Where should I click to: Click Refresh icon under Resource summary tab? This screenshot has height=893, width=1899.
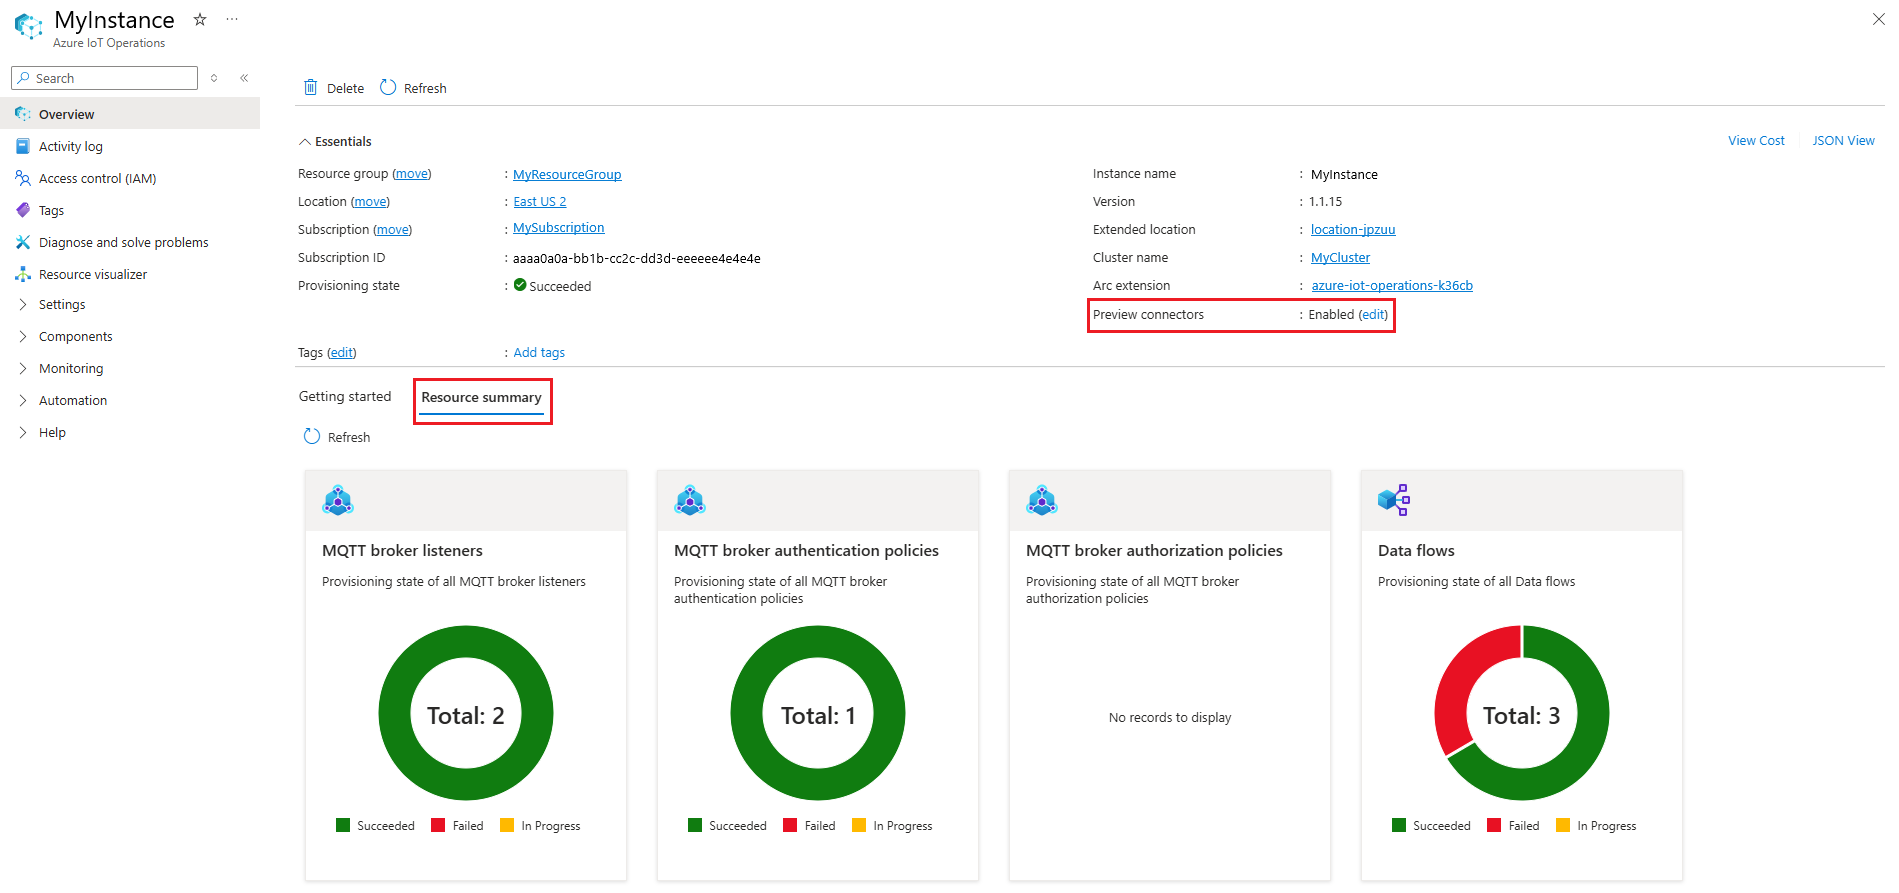coord(312,436)
